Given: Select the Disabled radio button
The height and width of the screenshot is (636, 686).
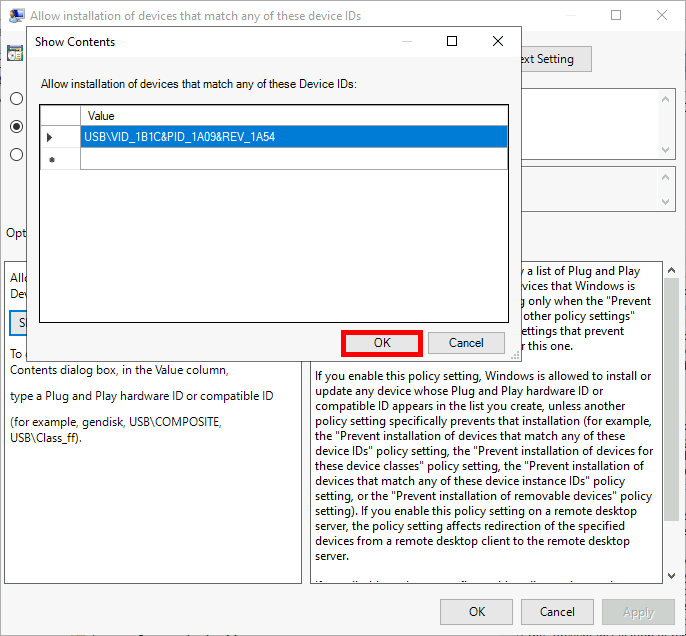Looking at the screenshot, I should coord(17,154).
